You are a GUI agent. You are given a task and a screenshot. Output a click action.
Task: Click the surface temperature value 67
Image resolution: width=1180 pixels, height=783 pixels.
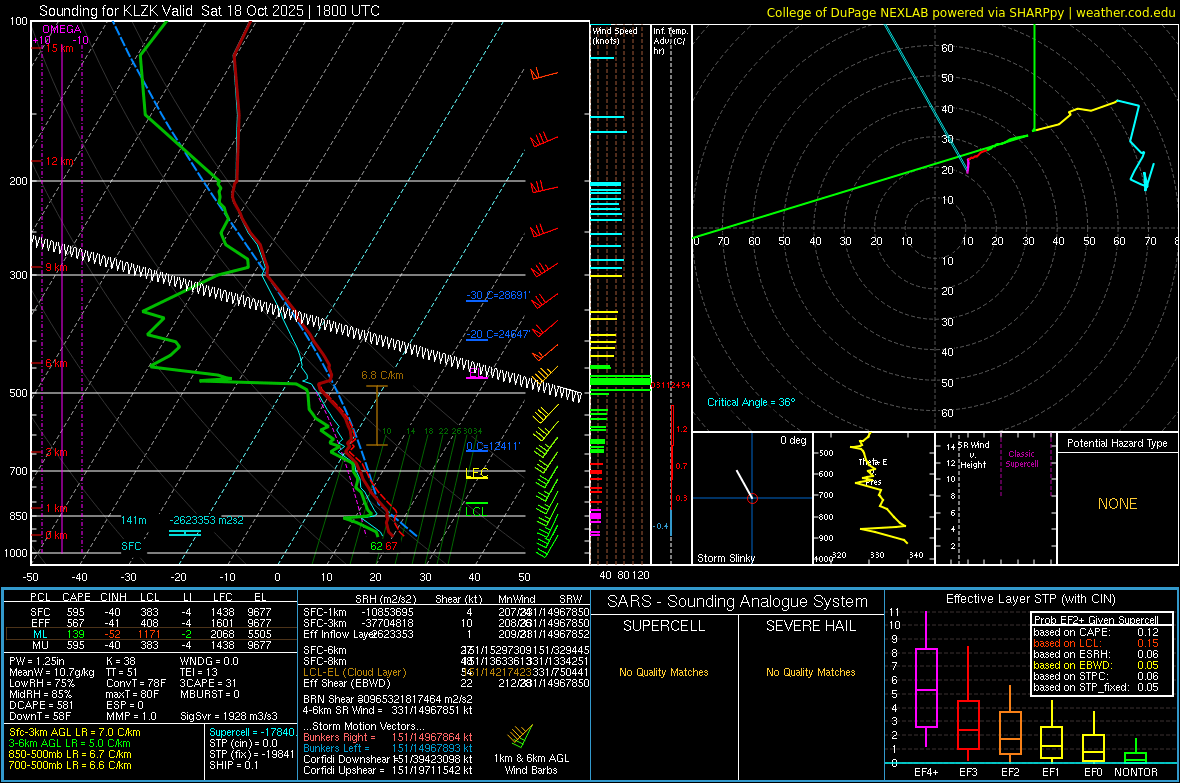pyautogui.click(x=391, y=546)
